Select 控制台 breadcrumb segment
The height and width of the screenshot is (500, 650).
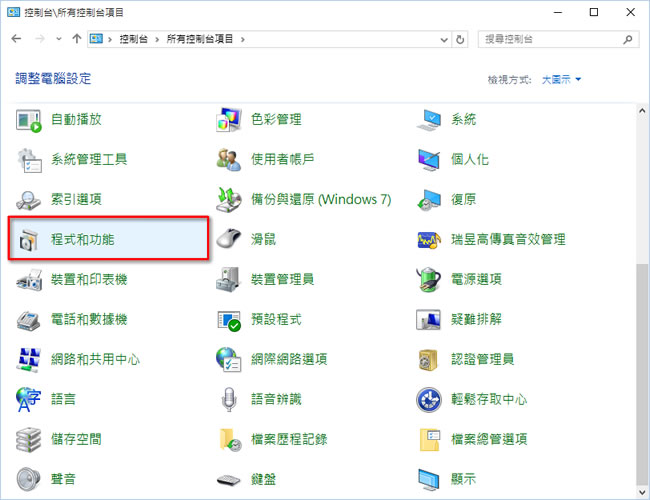(x=133, y=39)
